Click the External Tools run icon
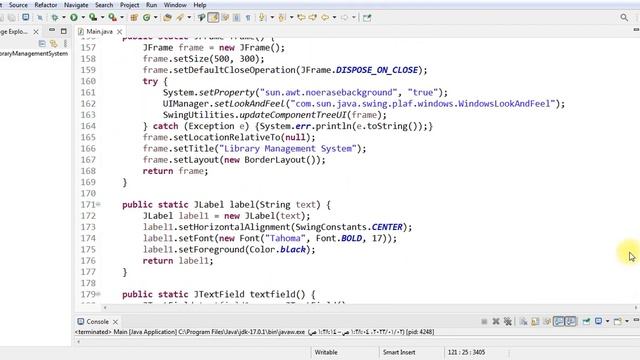Screen dimensions: 640x360 click(x=112, y=18)
